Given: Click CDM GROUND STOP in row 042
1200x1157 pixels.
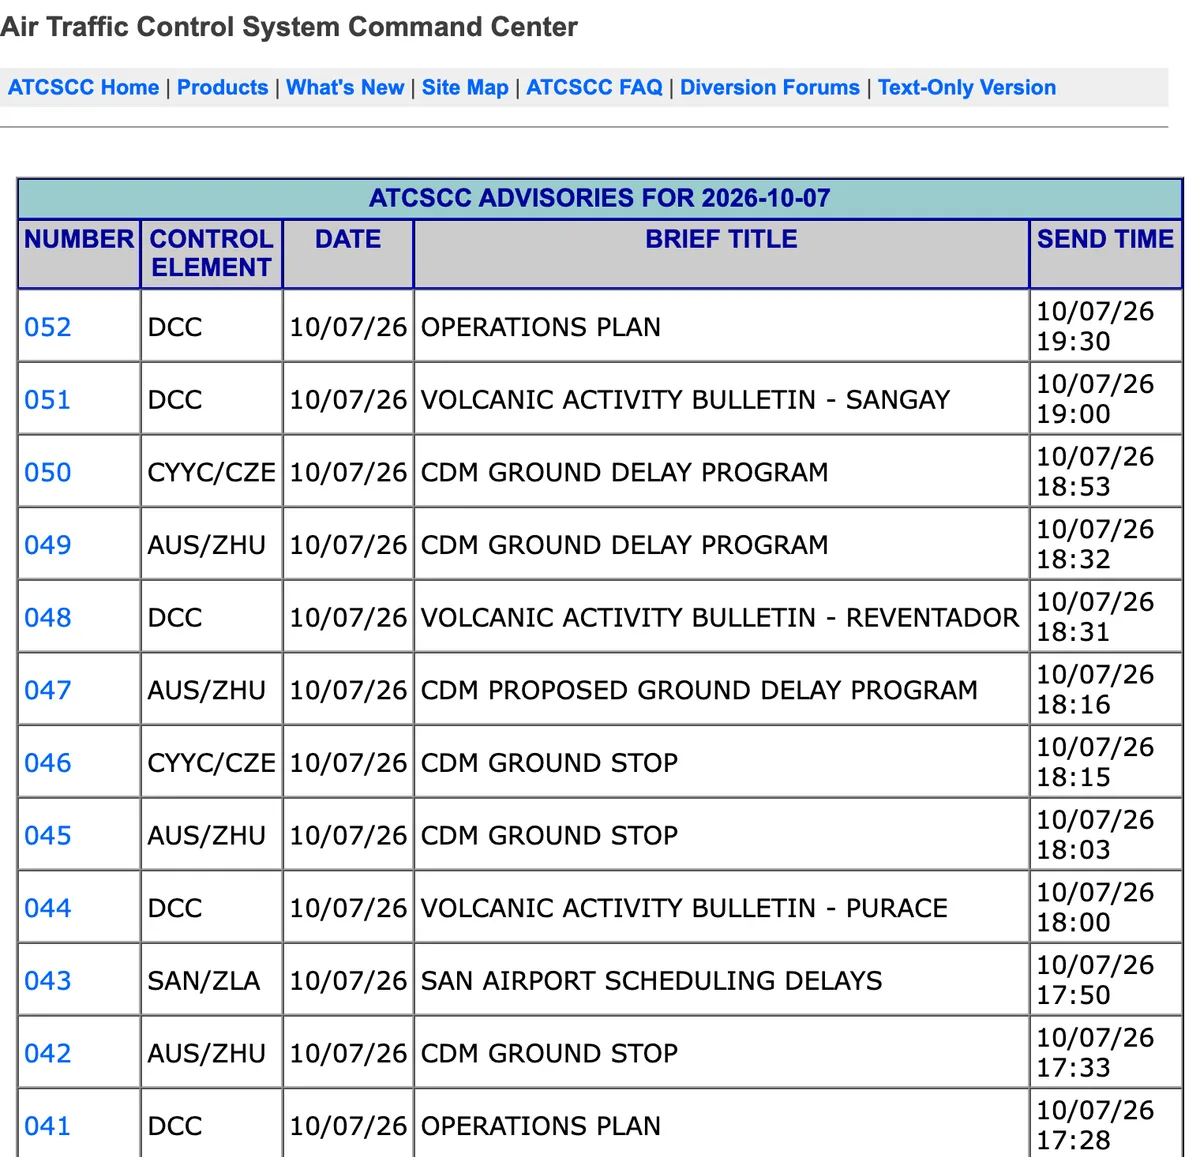Looking at the screenshot, I should (549, 1053).
